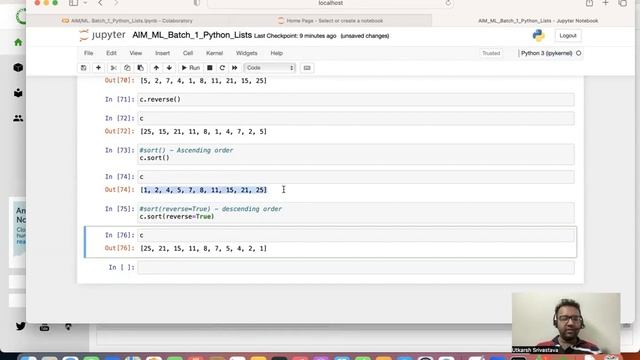This screenshot has height=360, width=640.
Task: Go back in browser history
Action: [100, 3]
